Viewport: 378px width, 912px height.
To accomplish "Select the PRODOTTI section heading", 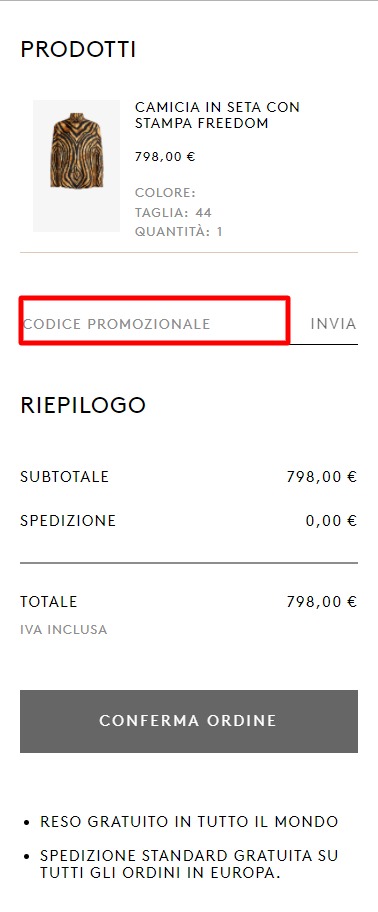I will 78,49.
